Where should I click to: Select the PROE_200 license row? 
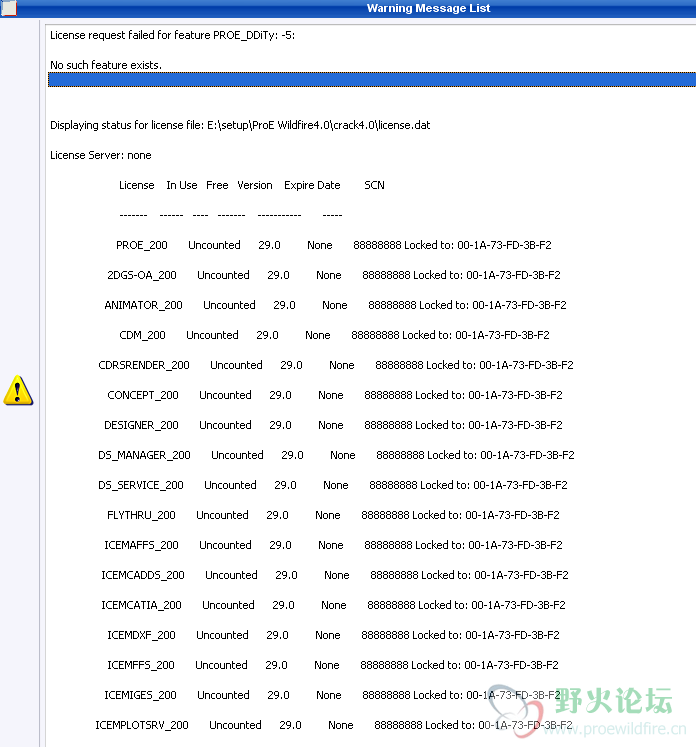pos(333,245)
